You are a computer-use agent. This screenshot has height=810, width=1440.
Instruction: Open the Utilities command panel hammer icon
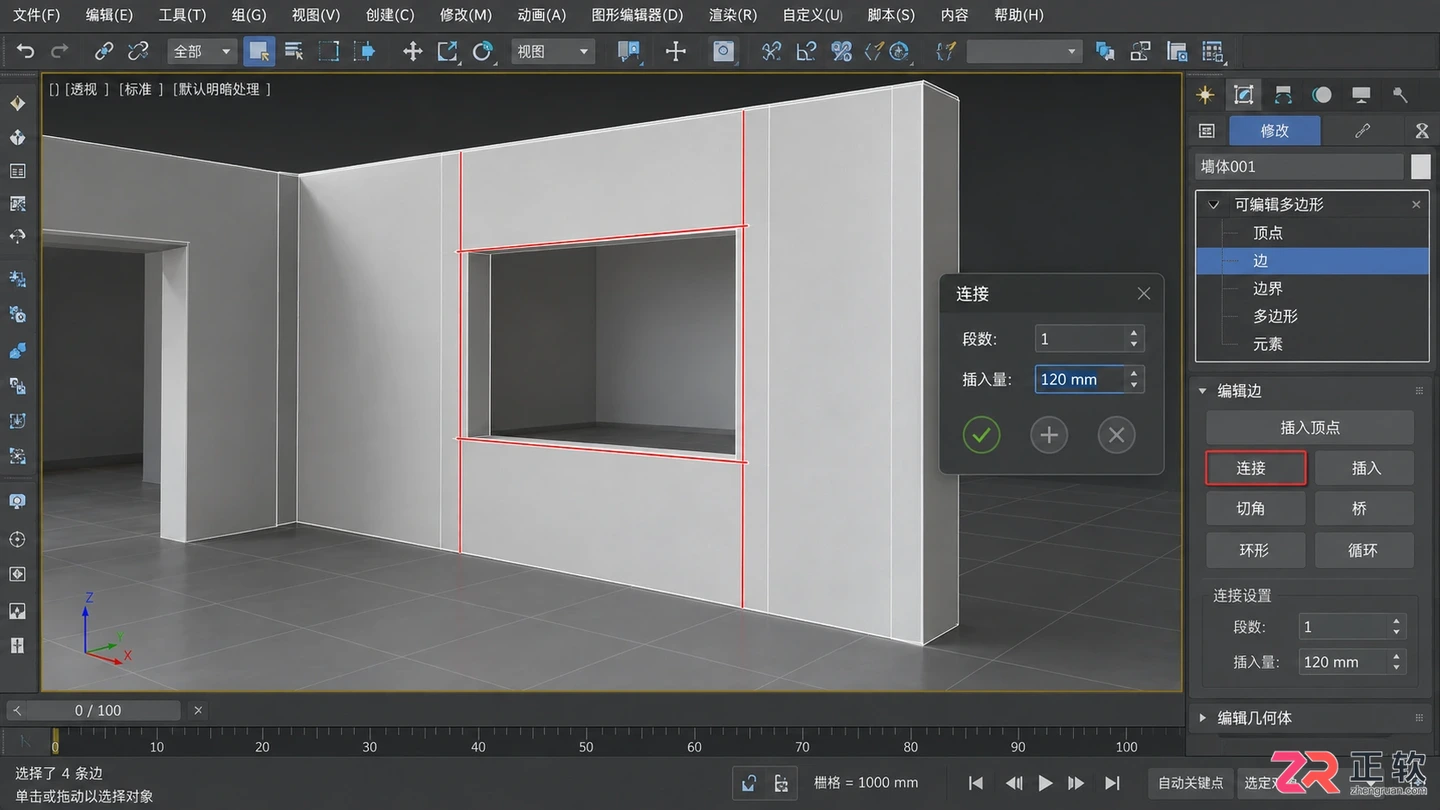point(1400,95)
